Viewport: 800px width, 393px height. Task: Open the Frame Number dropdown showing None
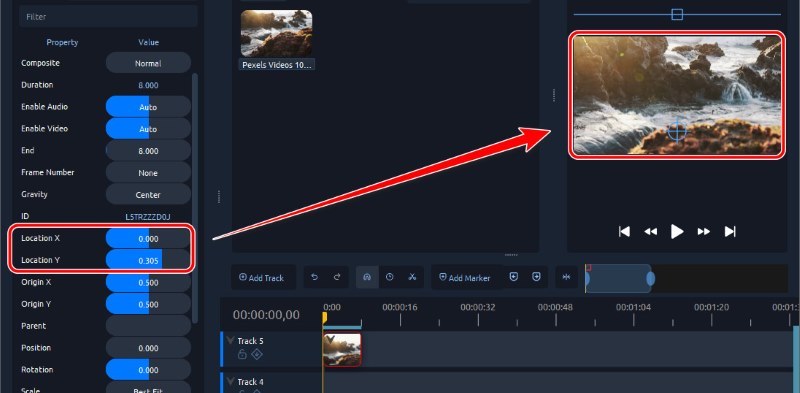148,173
